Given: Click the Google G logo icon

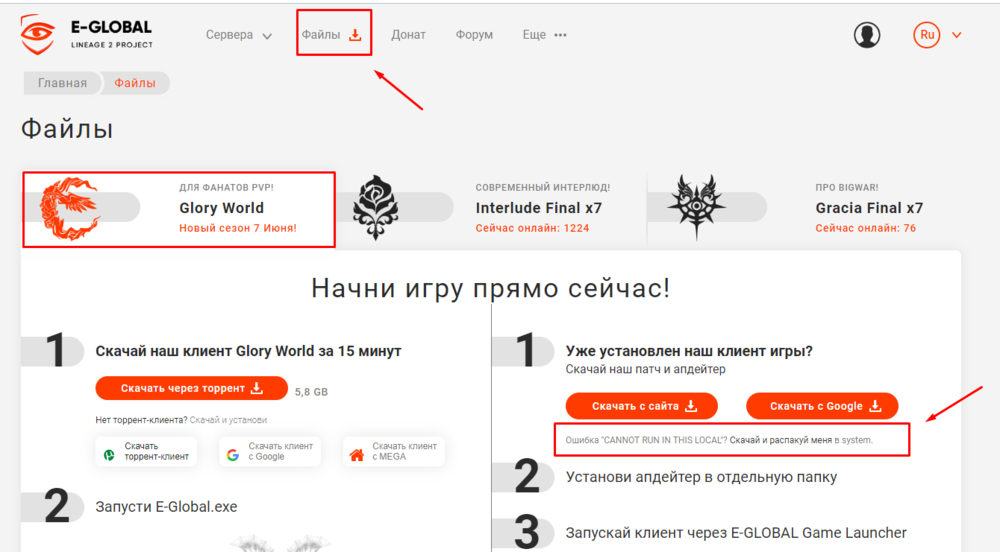Looking at the screenshot, I should click(233, 455).
